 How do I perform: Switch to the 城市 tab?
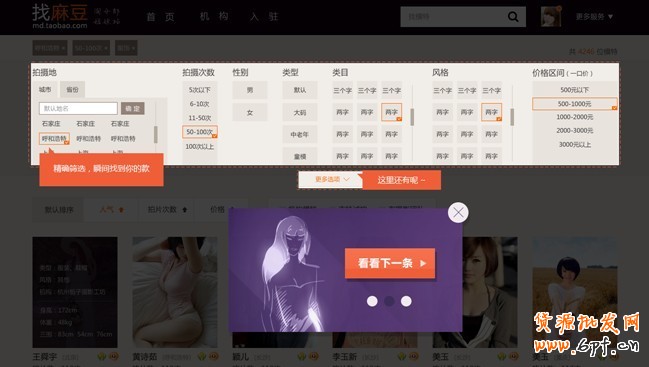click(x=45, y=89)
